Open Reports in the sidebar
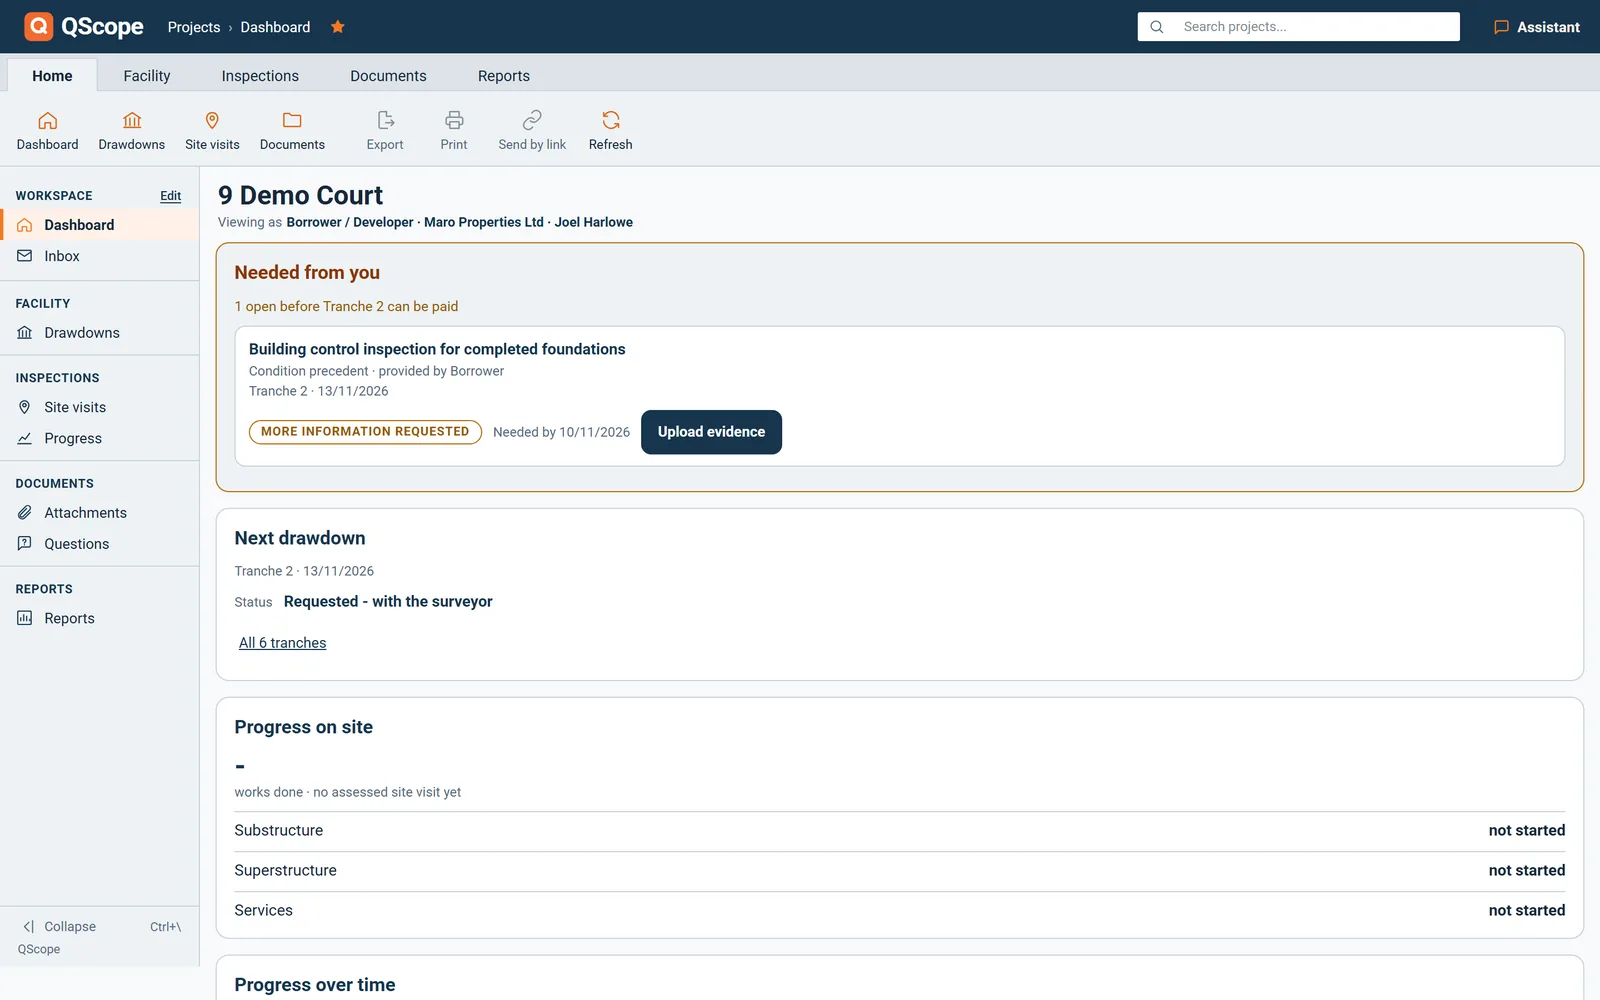Image resolution: width=1600 pixels, height=1000 pixels. (99, 618)
